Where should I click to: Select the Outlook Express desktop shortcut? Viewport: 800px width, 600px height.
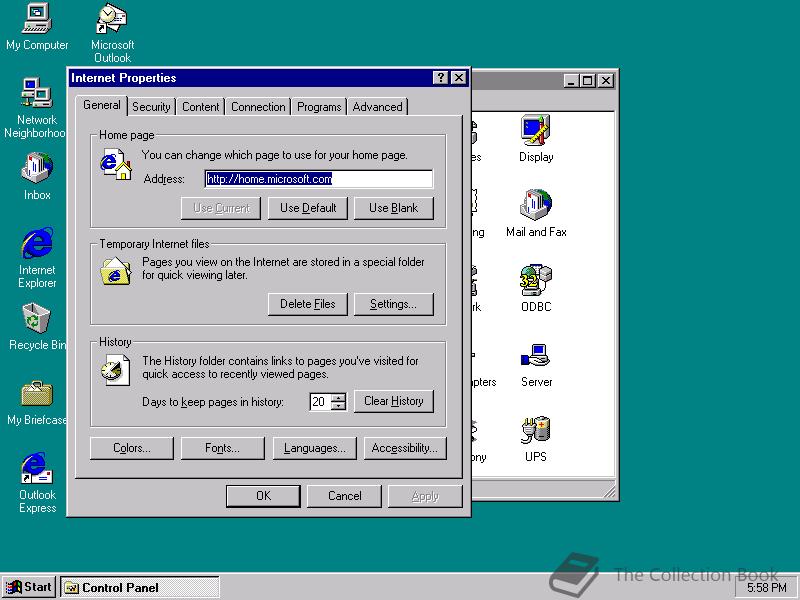coord(37,482)
